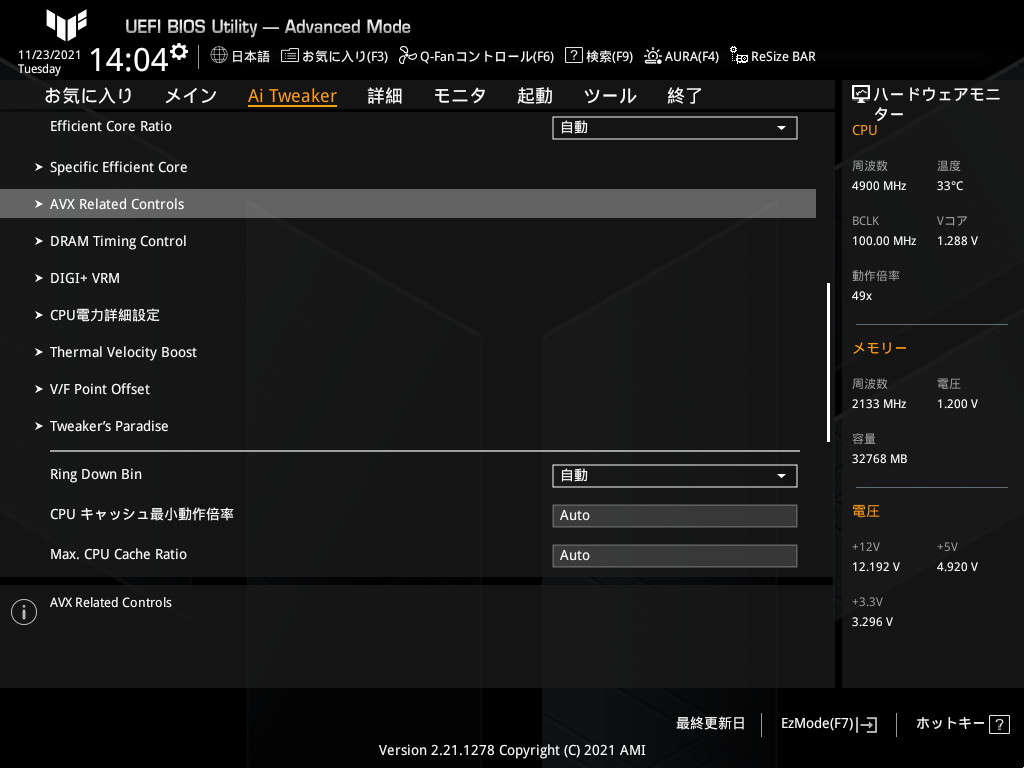
Task: Switch to お気に入り tab
Action: coord(89,96)
